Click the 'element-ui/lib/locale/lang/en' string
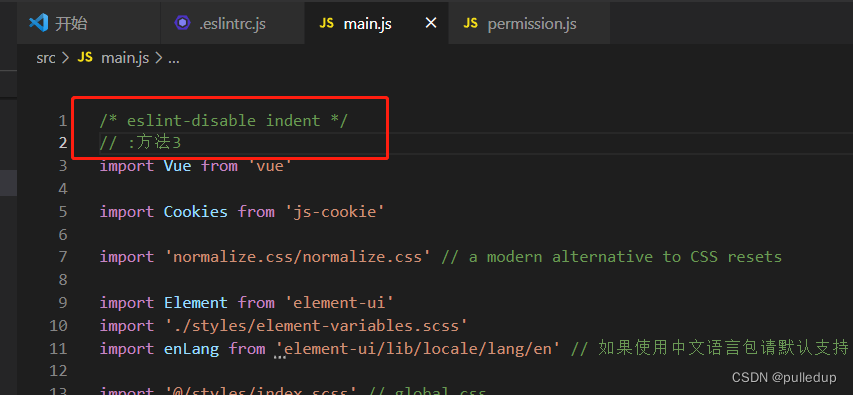 pyautogui.click(x=418, y=348)
